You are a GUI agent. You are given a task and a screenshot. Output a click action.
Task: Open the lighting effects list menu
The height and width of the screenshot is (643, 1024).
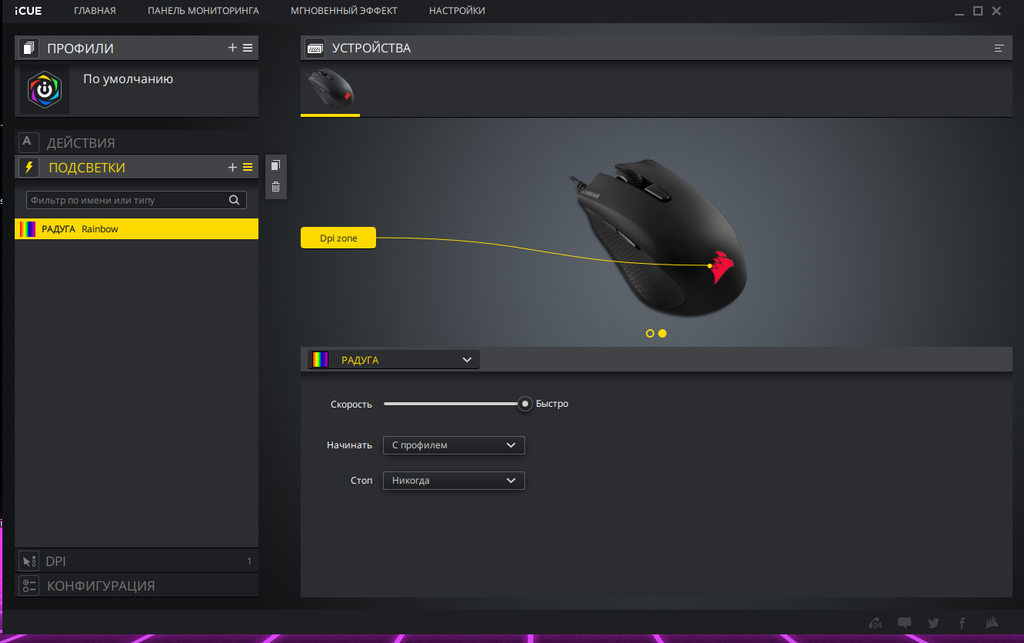pyautogui.click(x=248, y=167)
